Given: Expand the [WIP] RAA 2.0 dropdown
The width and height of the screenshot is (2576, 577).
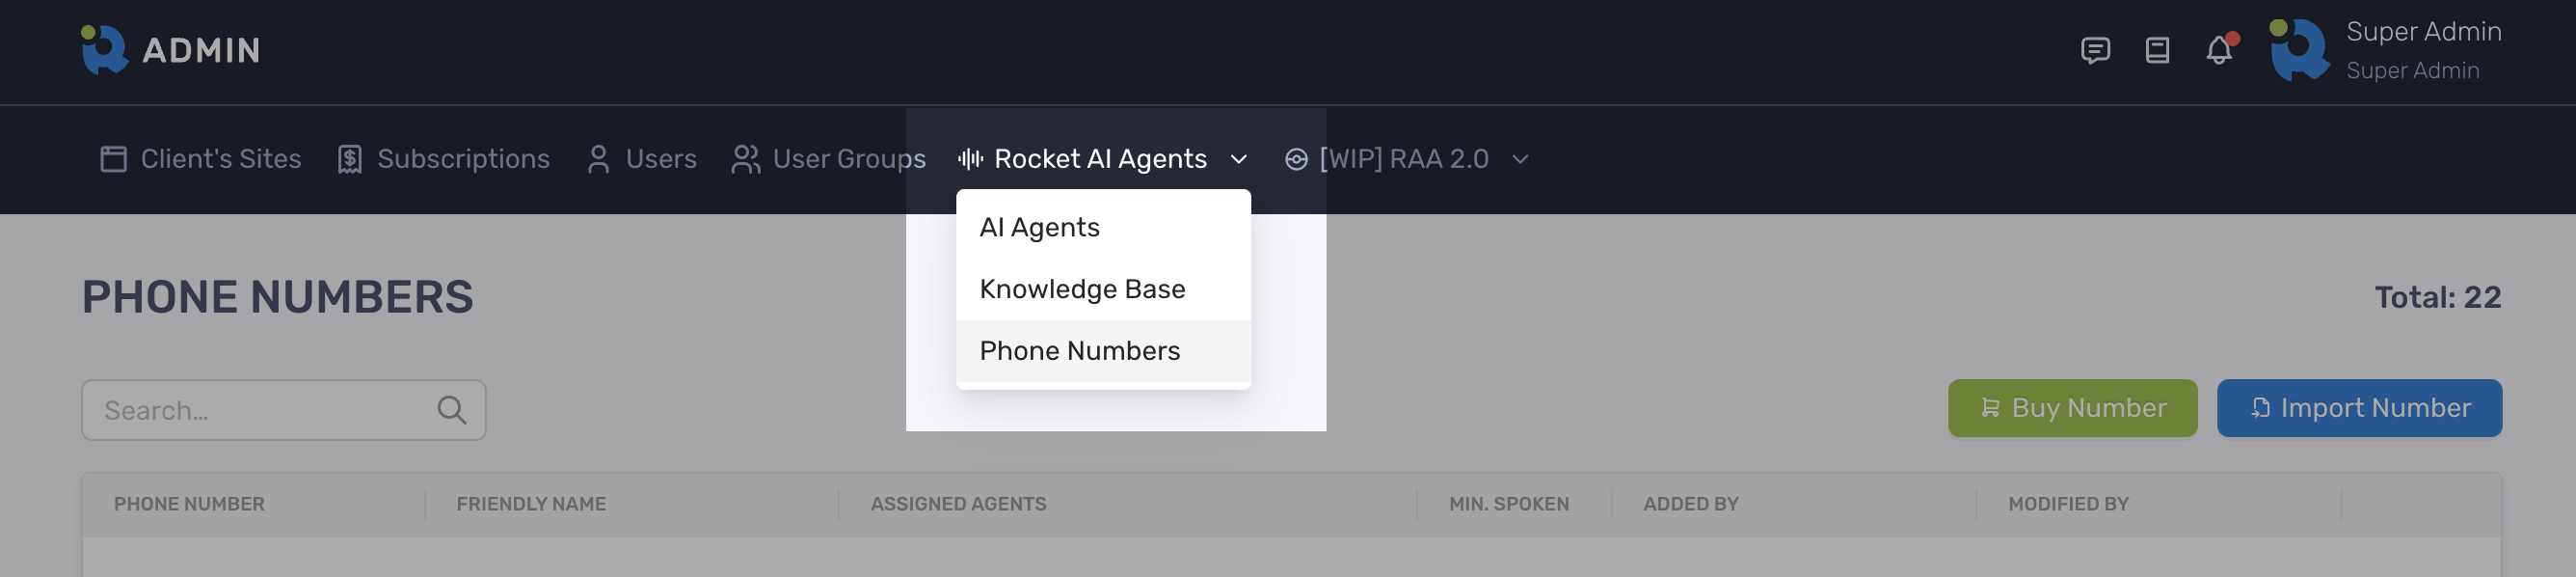Looking at the screenshot, I should coord(1521,159).
